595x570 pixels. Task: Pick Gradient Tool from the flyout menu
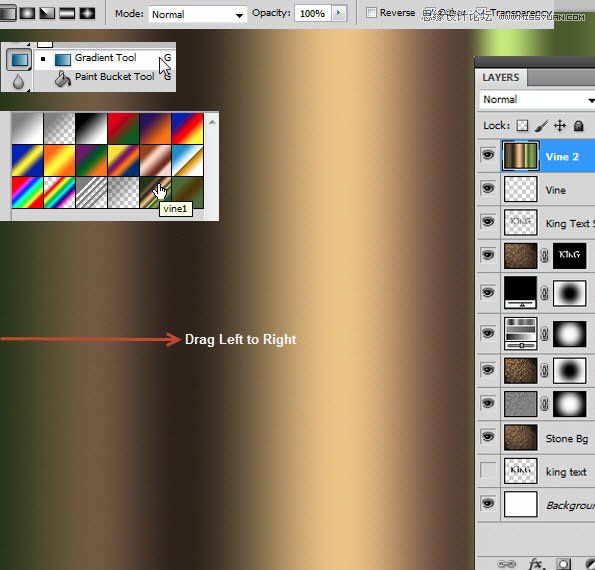(105, 58)
